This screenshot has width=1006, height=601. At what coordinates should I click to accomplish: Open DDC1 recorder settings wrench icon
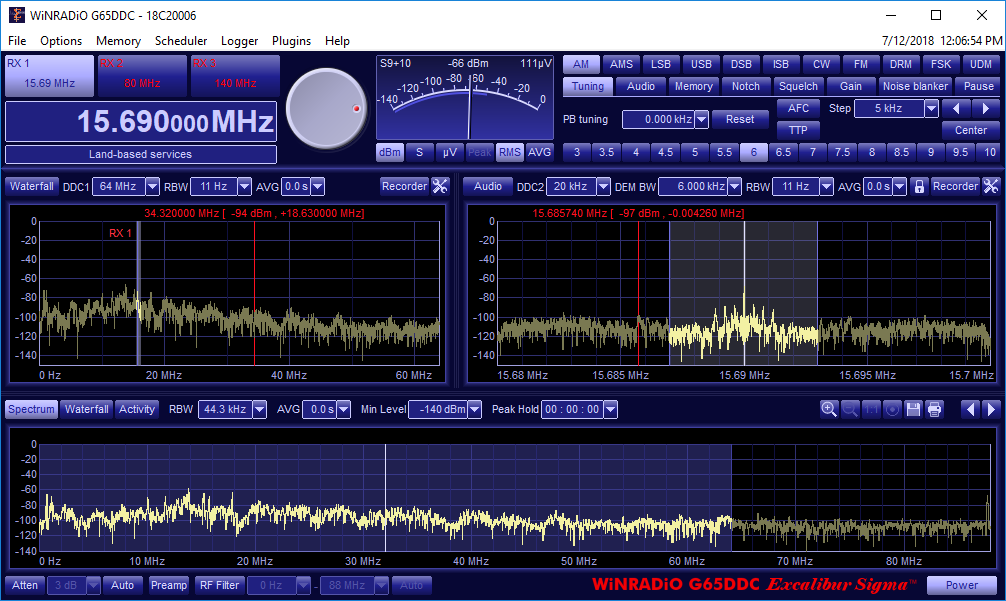[x=440, y=186]
